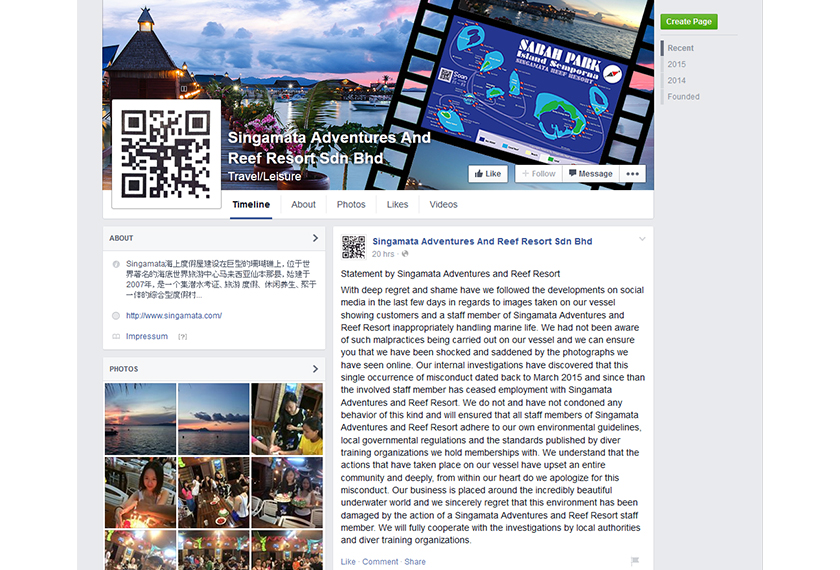Like the statement post
Viewport: 840px width, 570px height.
point(348,561)
